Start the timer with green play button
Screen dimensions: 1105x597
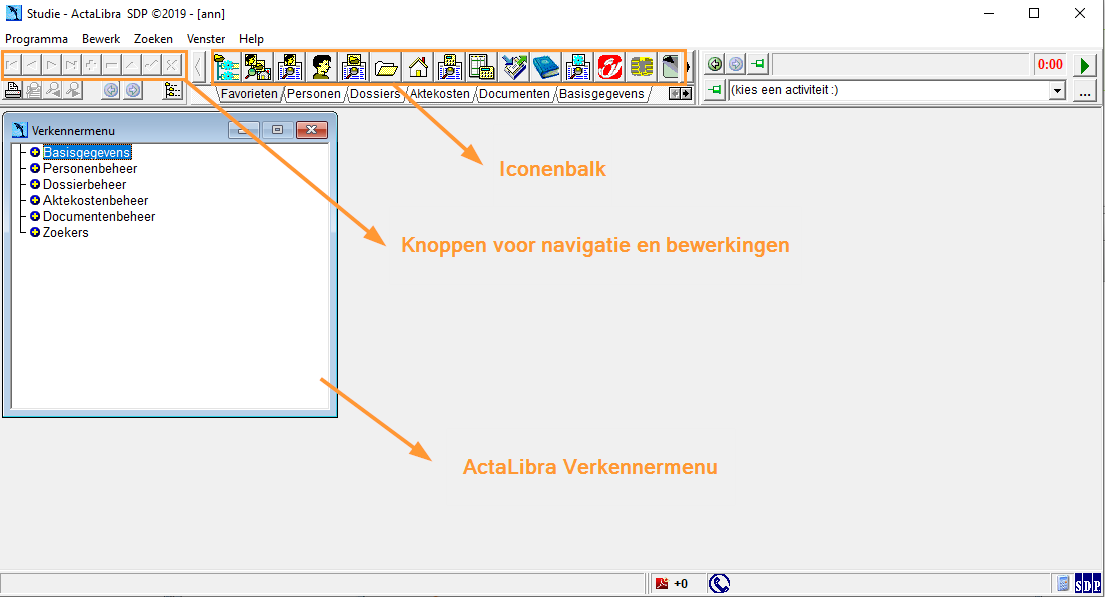click(x=1085, y=65)
